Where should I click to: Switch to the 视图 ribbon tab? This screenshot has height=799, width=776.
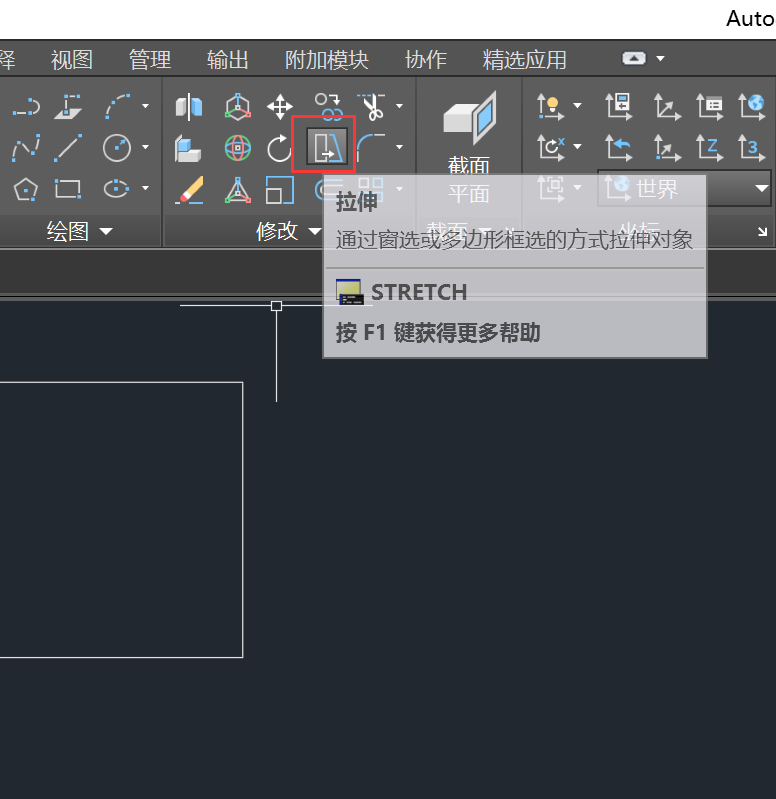tap(72, 60)
